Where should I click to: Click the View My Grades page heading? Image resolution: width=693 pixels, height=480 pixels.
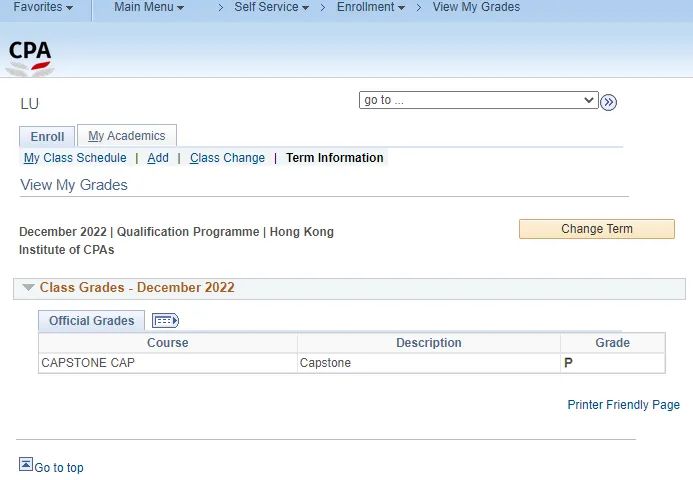(x=74, y=185)
